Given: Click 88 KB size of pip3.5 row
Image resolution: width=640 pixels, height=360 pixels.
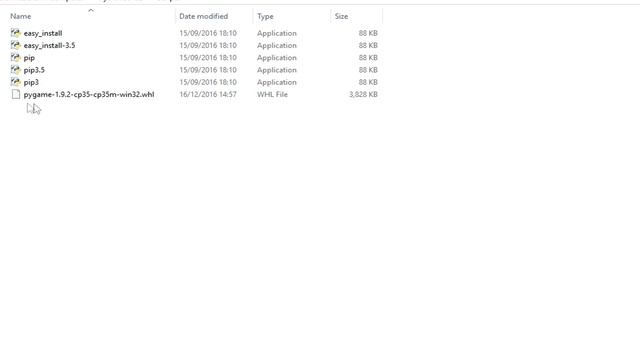Looking at the screenshot, I should [x=368, y=70].
